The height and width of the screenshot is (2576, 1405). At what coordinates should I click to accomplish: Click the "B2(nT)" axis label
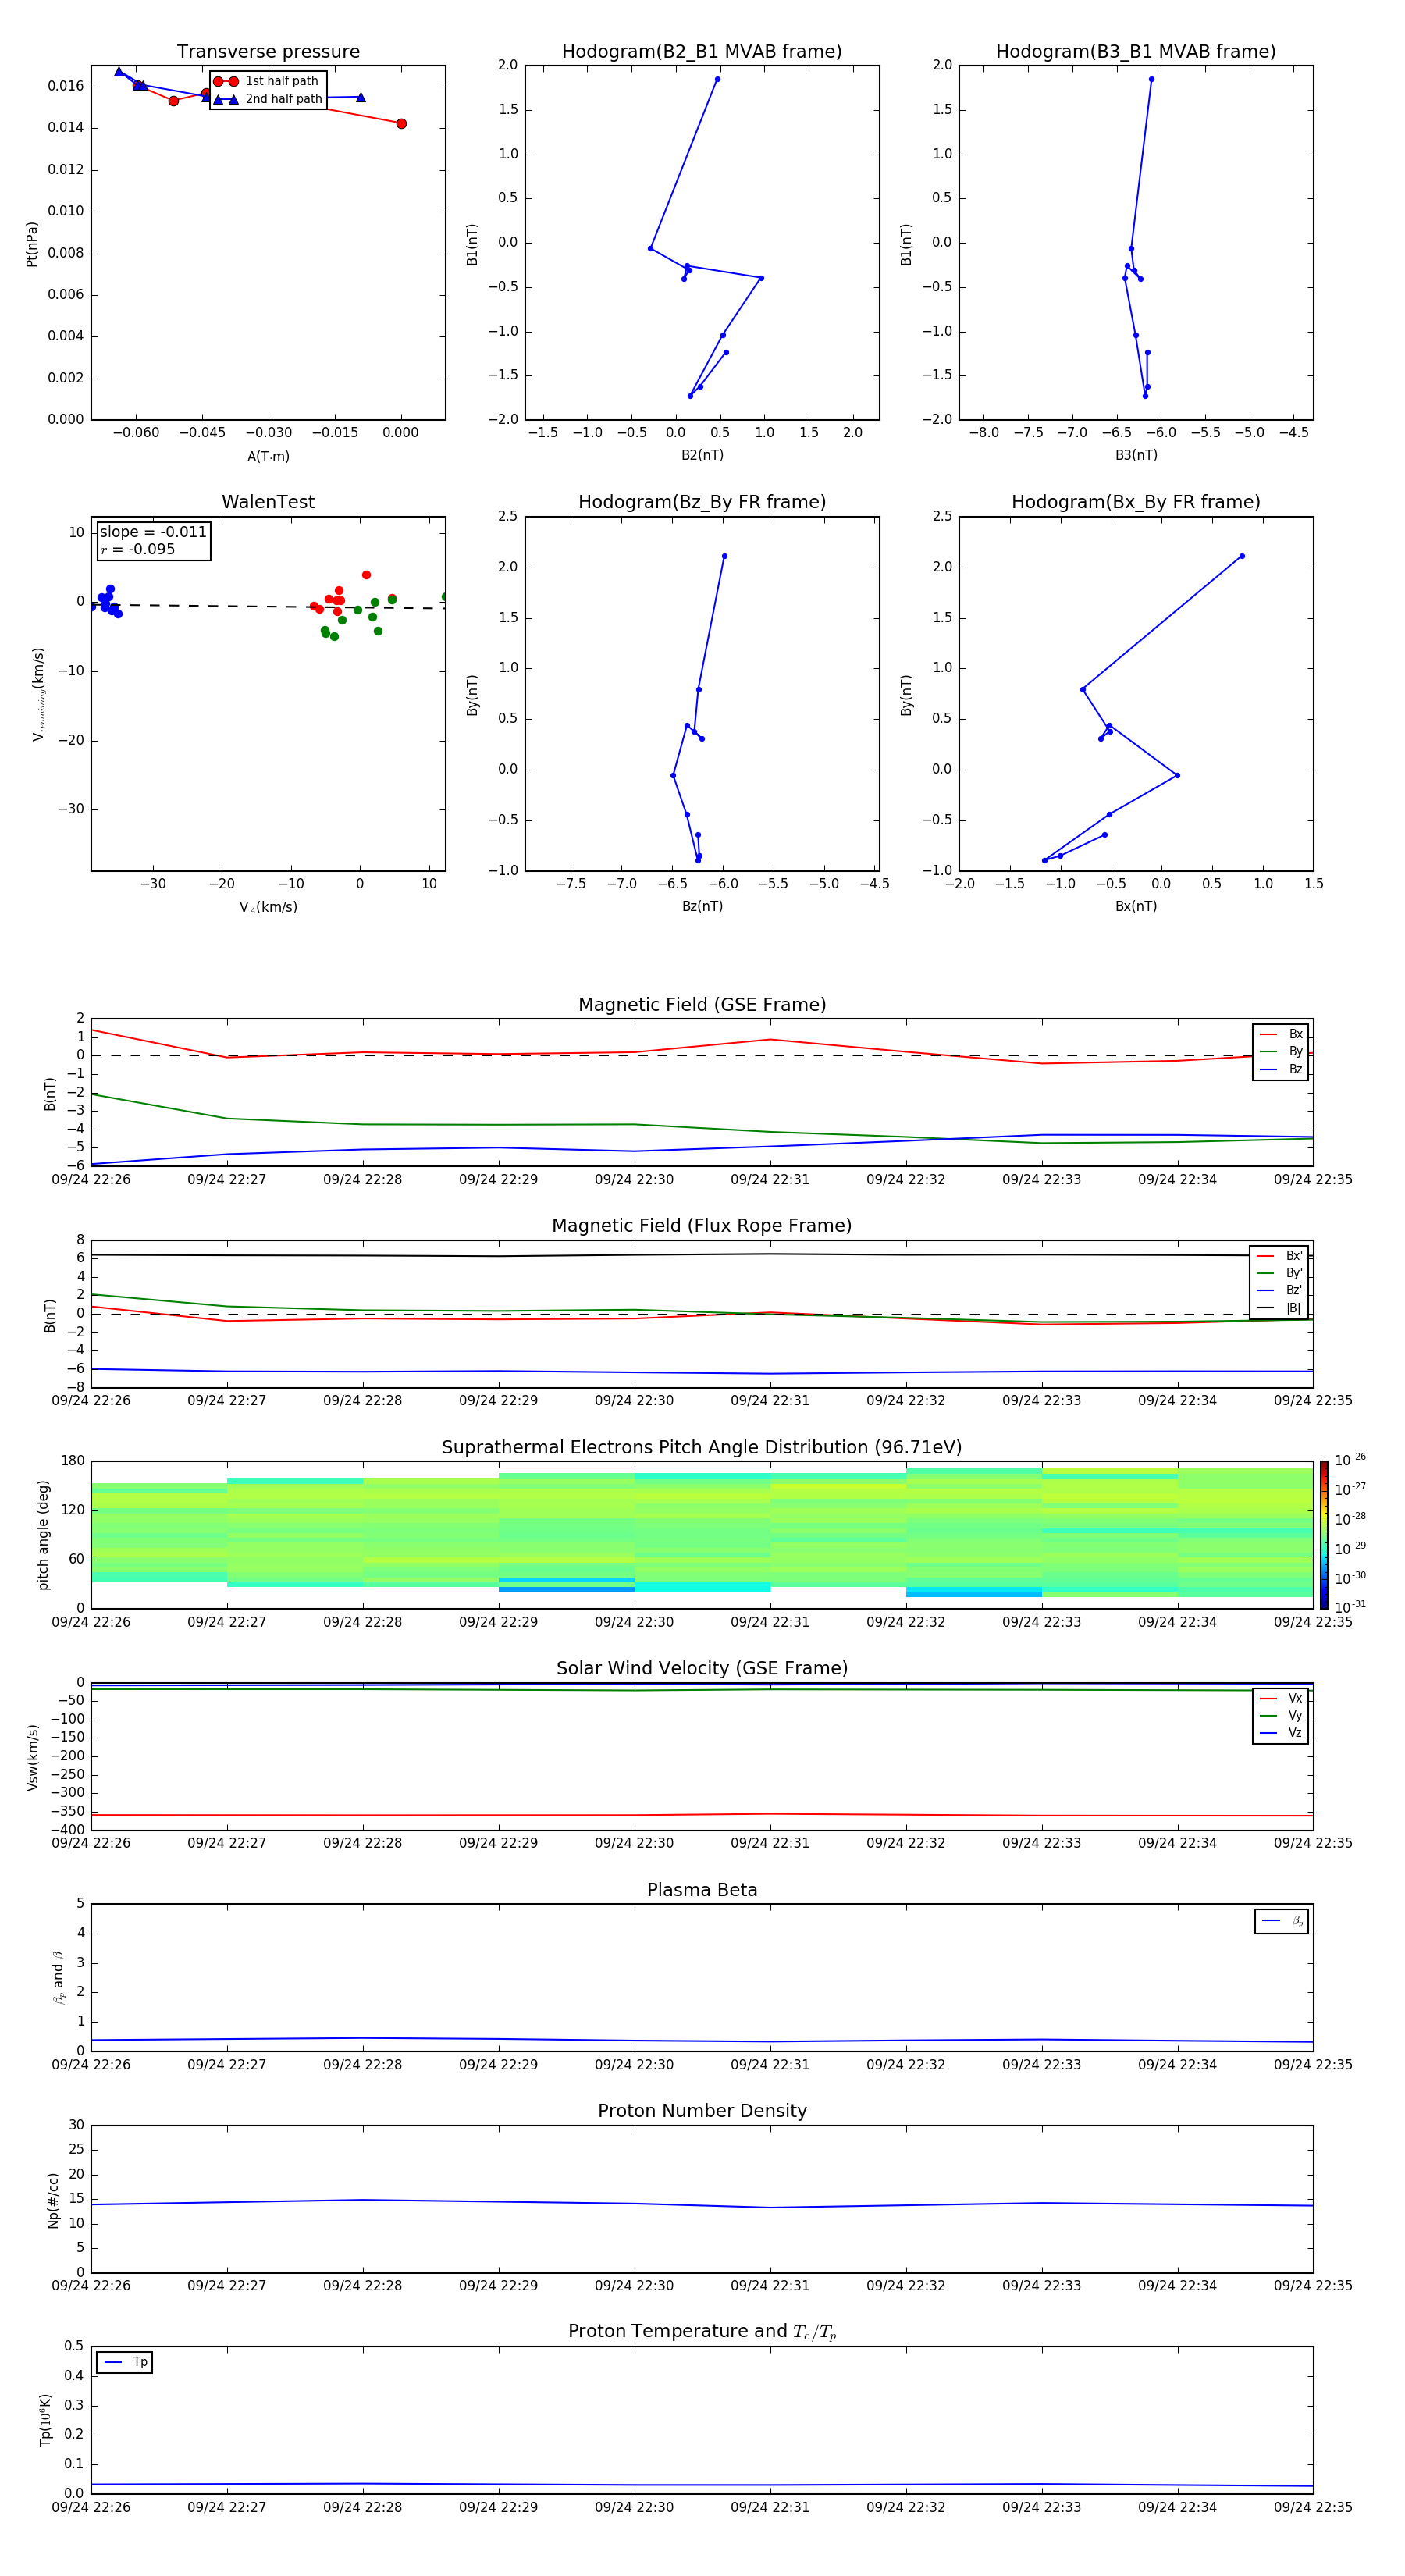(702, 455)
